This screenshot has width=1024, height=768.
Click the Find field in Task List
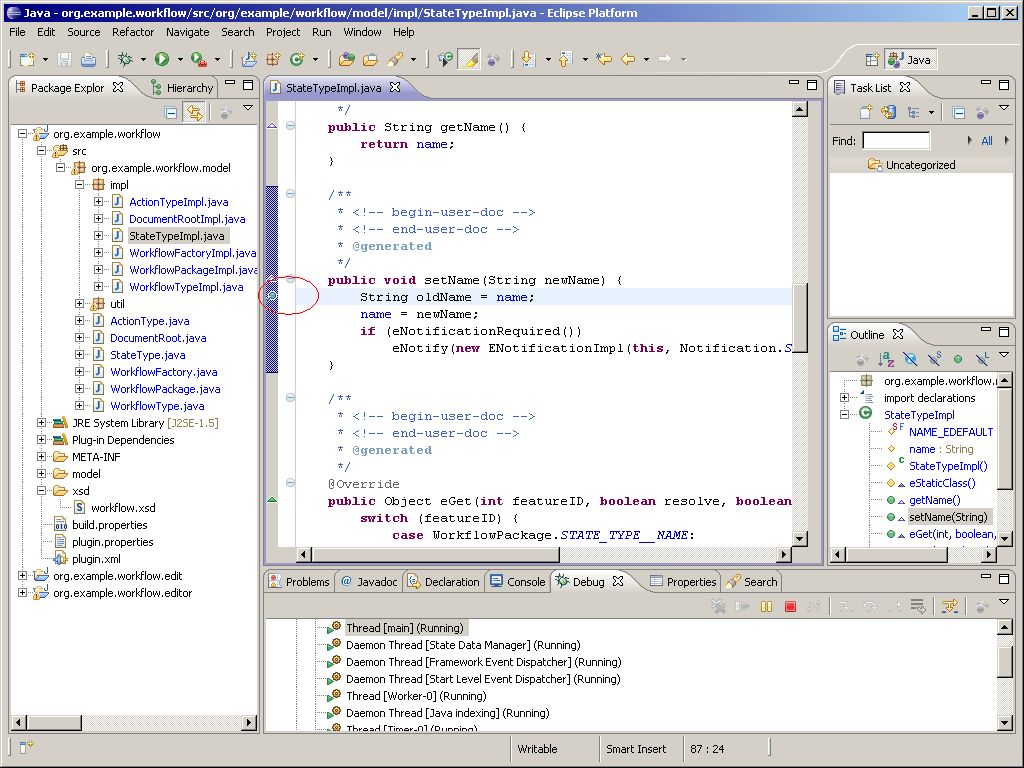896,141
